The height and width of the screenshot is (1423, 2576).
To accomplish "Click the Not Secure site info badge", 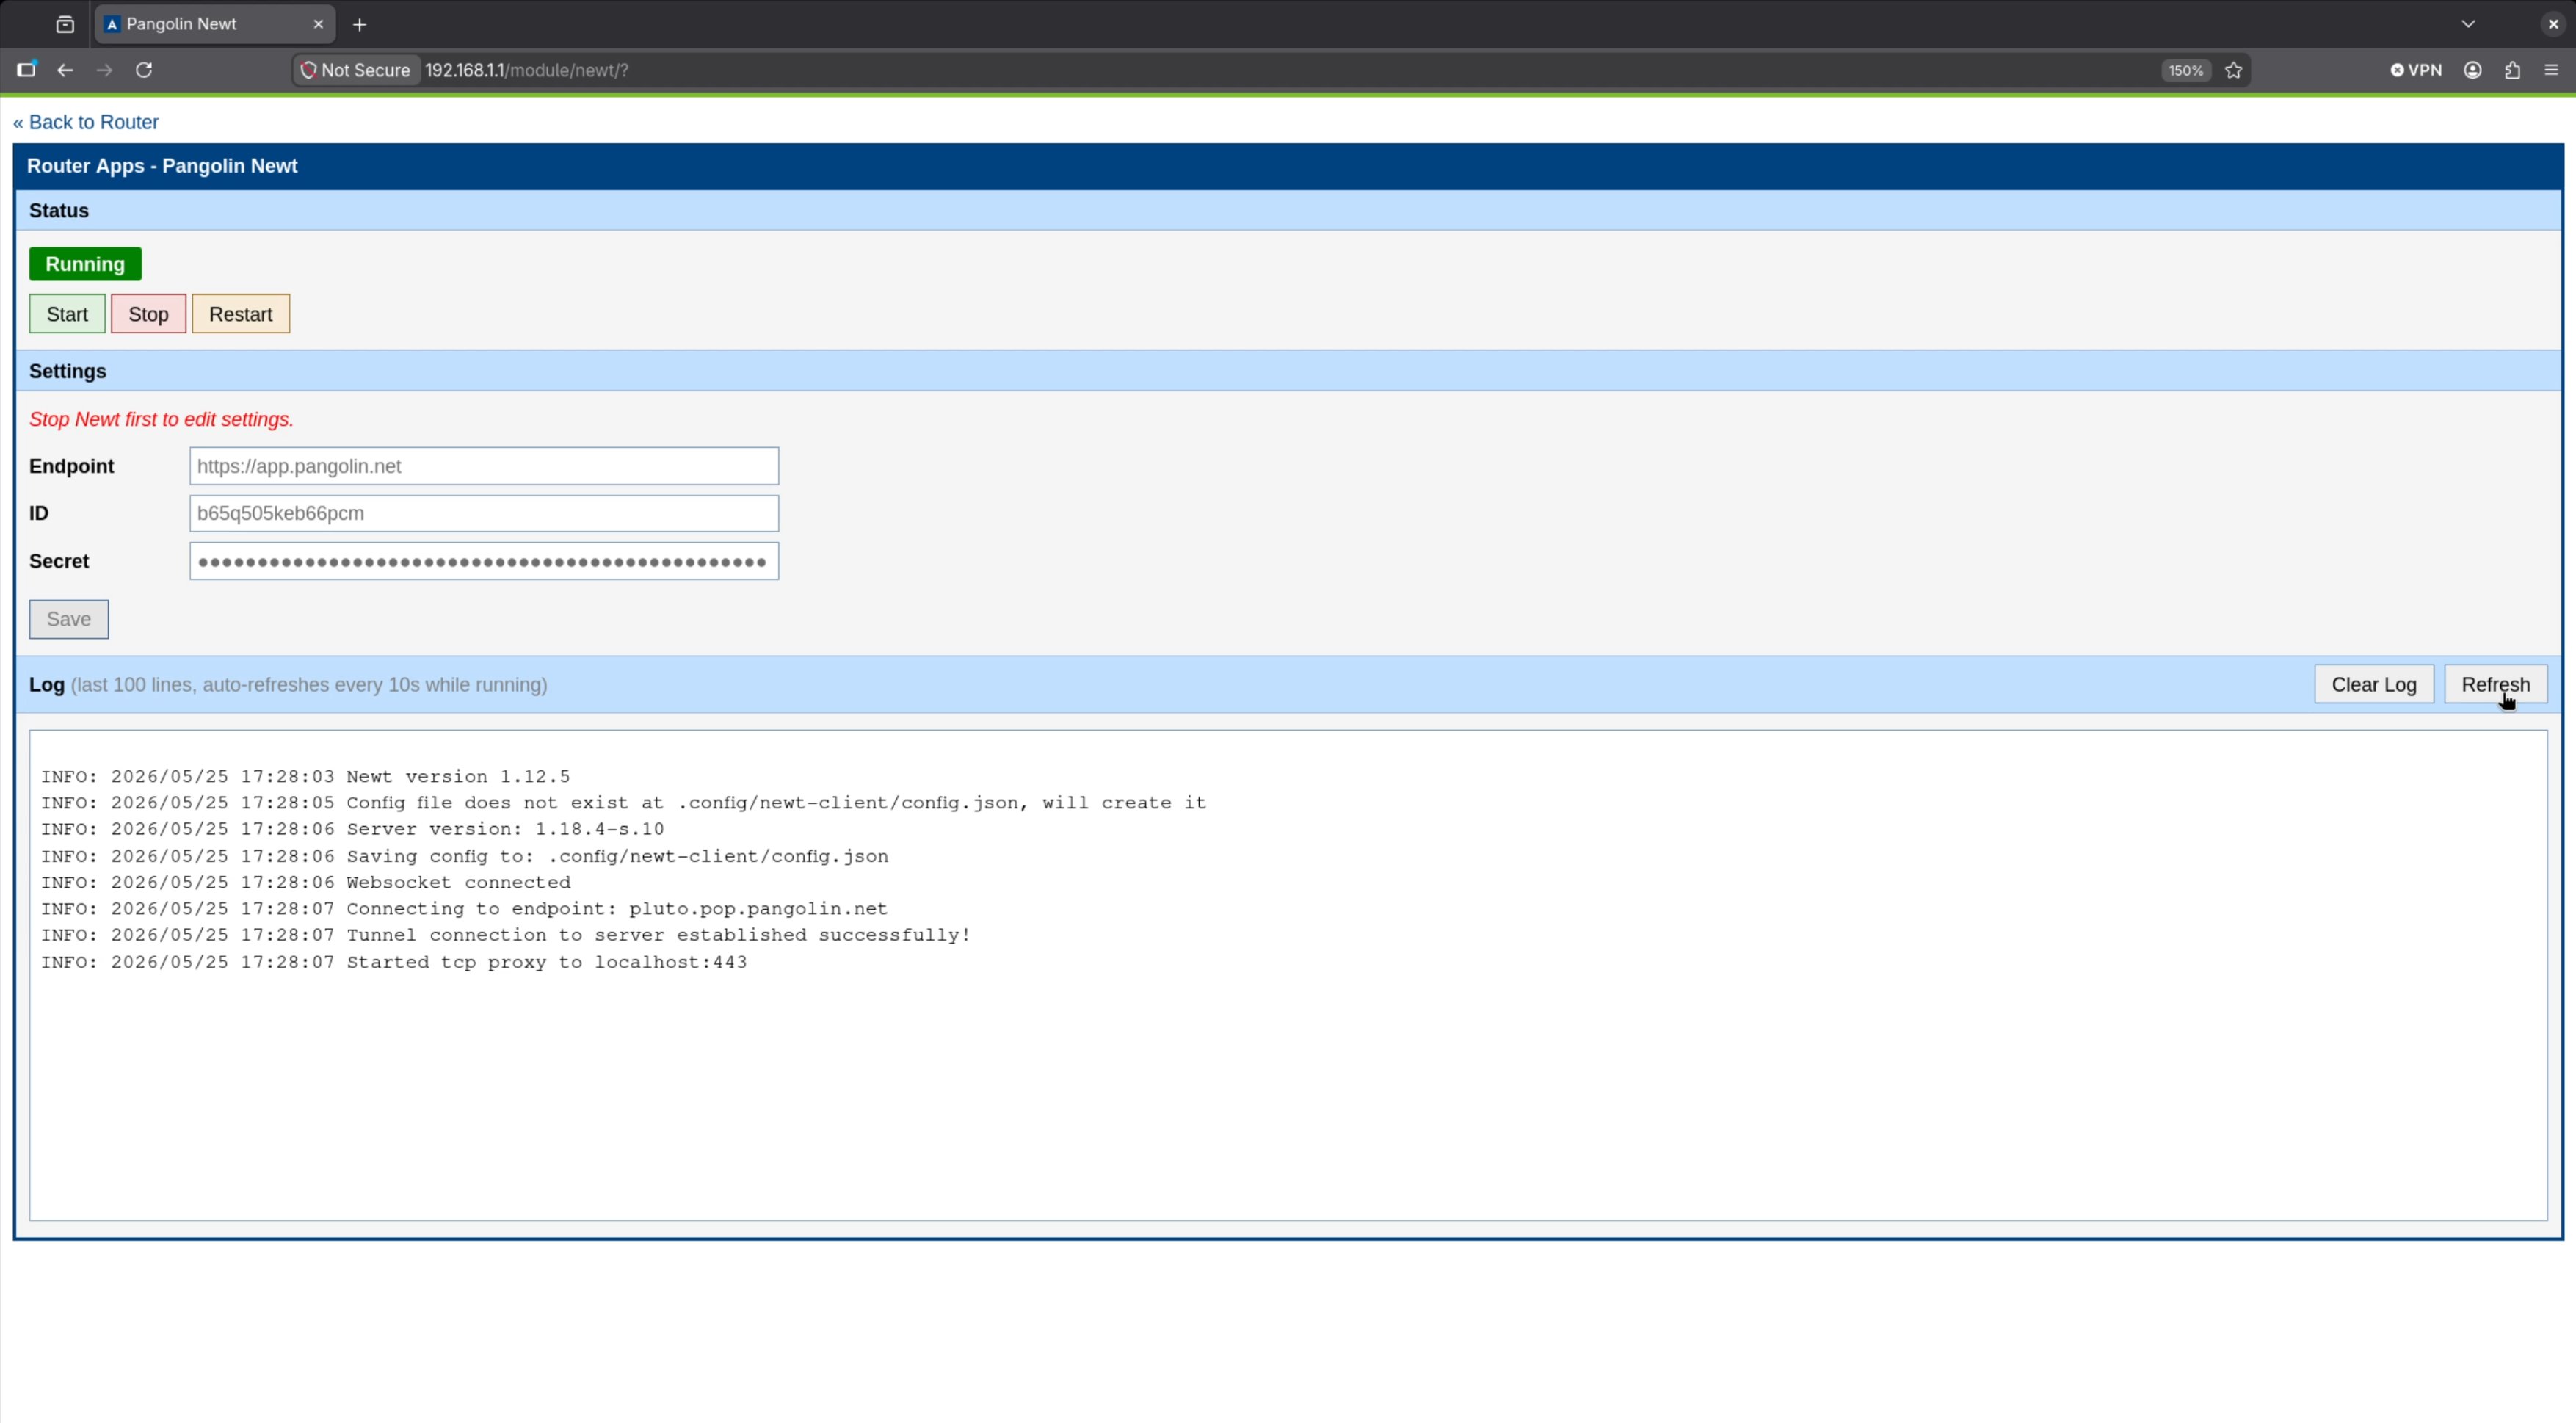I will point(356,70).
